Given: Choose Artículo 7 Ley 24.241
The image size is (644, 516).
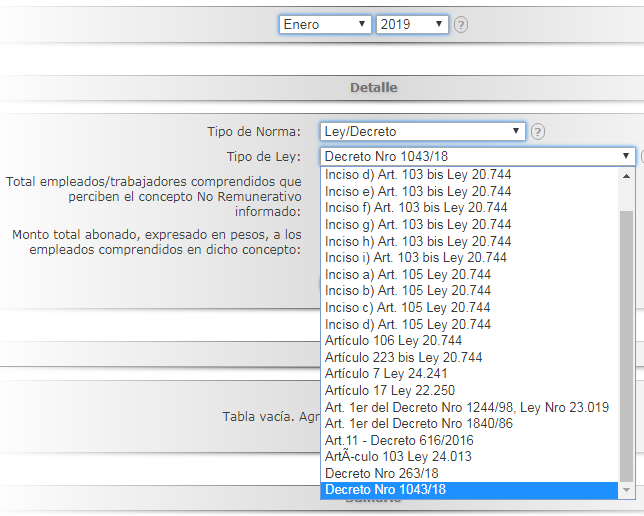Looking at the screenshot, I should point(386,374).
